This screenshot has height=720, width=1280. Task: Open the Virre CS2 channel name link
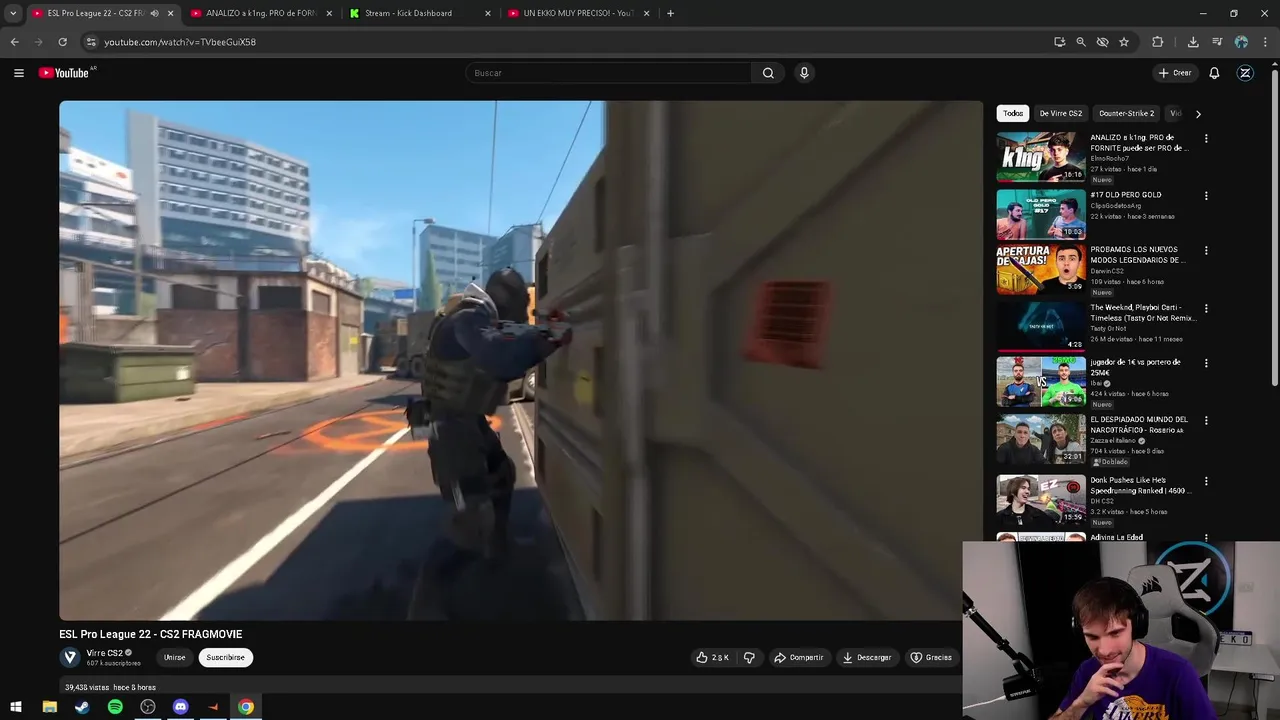point(104,653)
